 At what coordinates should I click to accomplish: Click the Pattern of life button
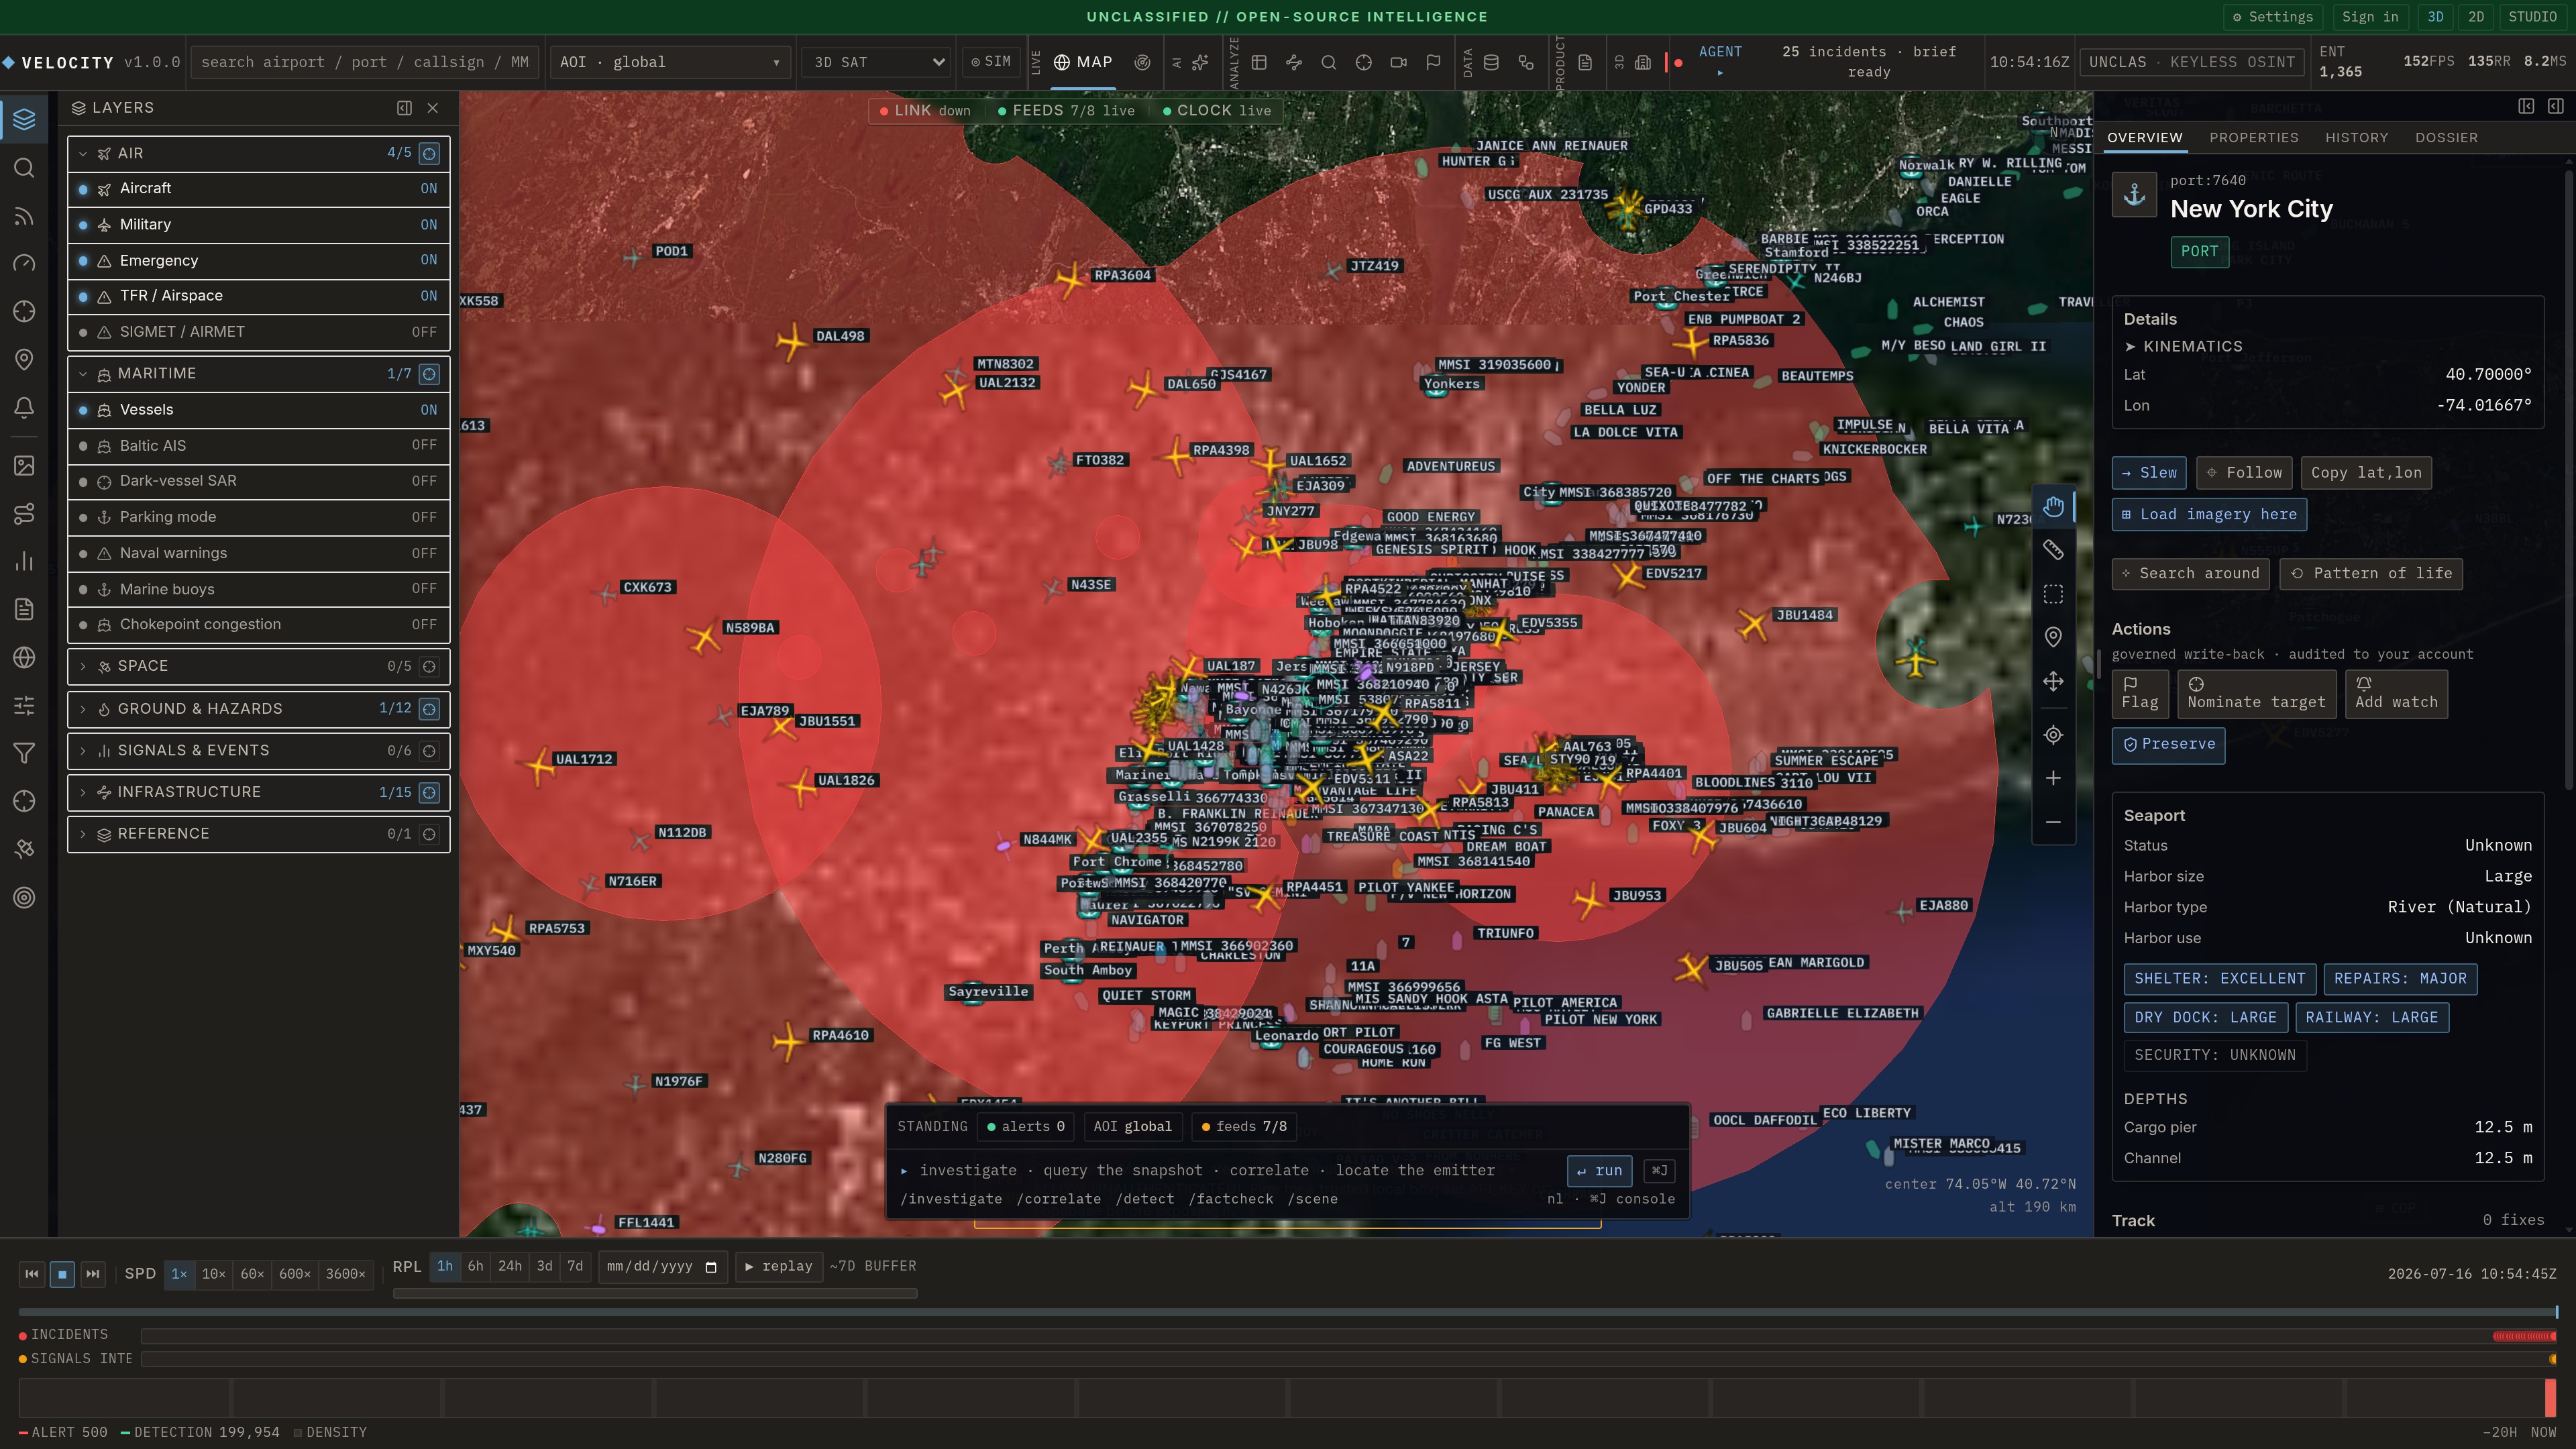[2370, 573]
